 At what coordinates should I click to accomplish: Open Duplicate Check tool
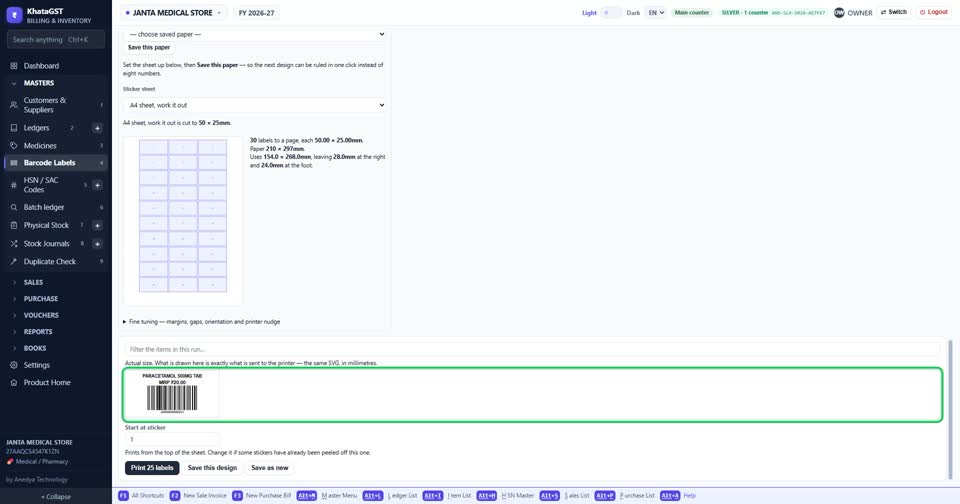coord(56,261)
